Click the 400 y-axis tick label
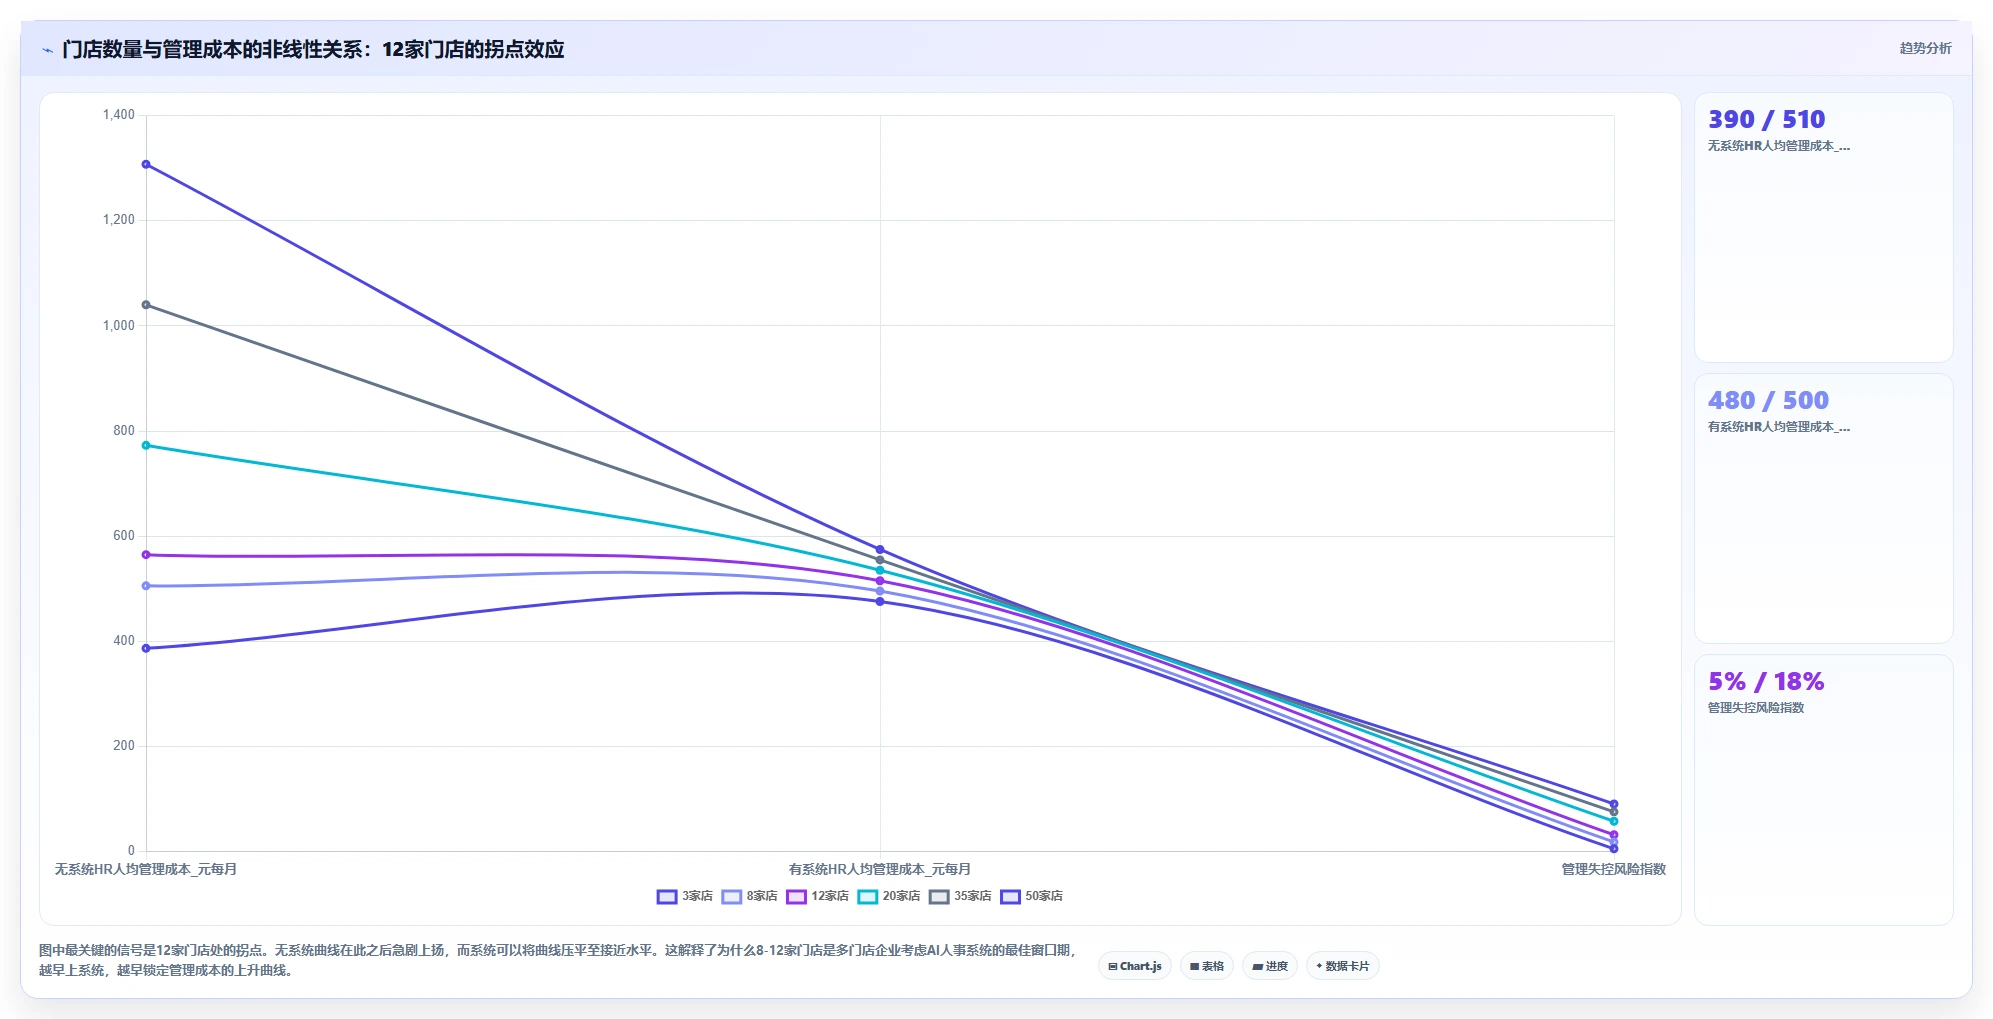This screenshot has width=1993, height=1019. pyautogui.click(x=124, y=641)
